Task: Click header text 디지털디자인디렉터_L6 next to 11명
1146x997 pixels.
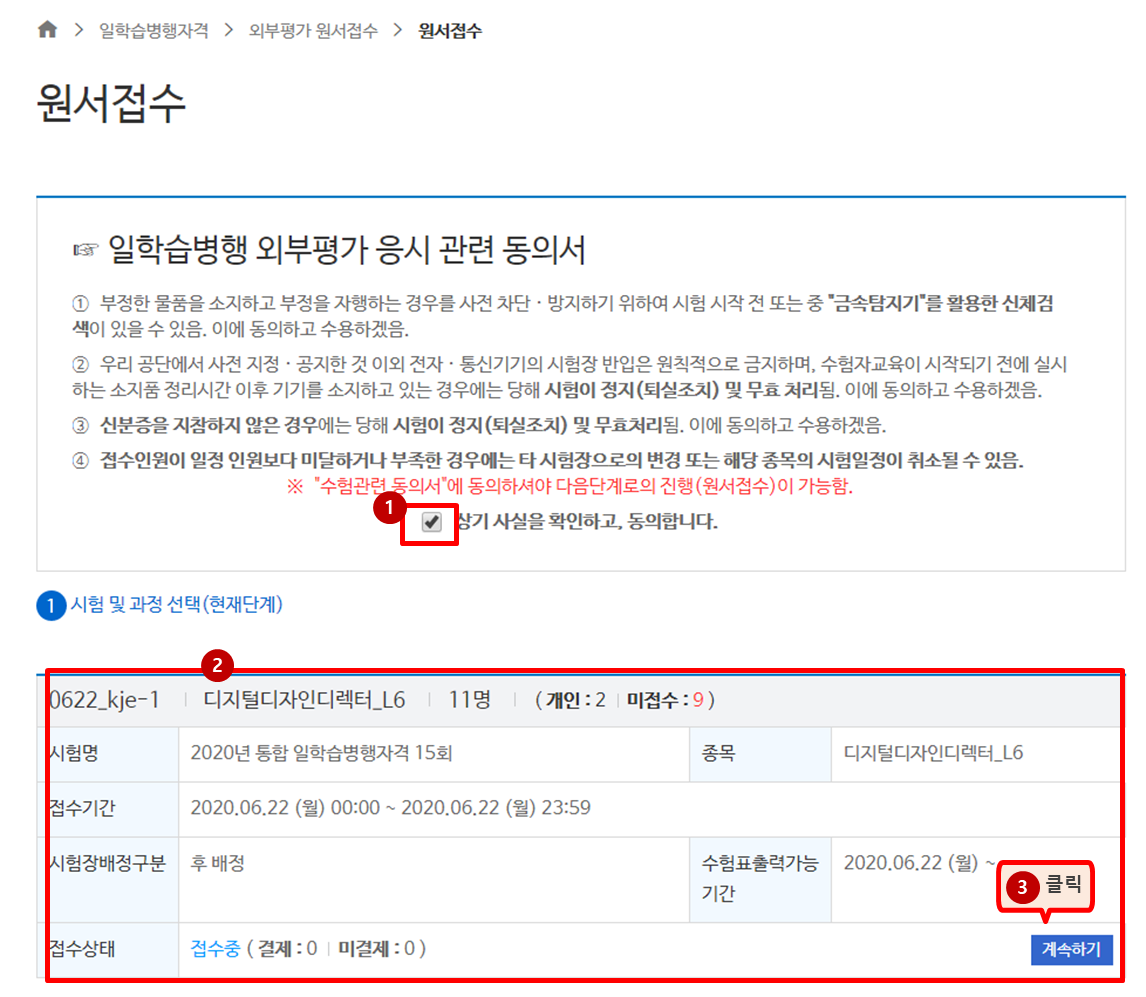Action: point(304,700)
